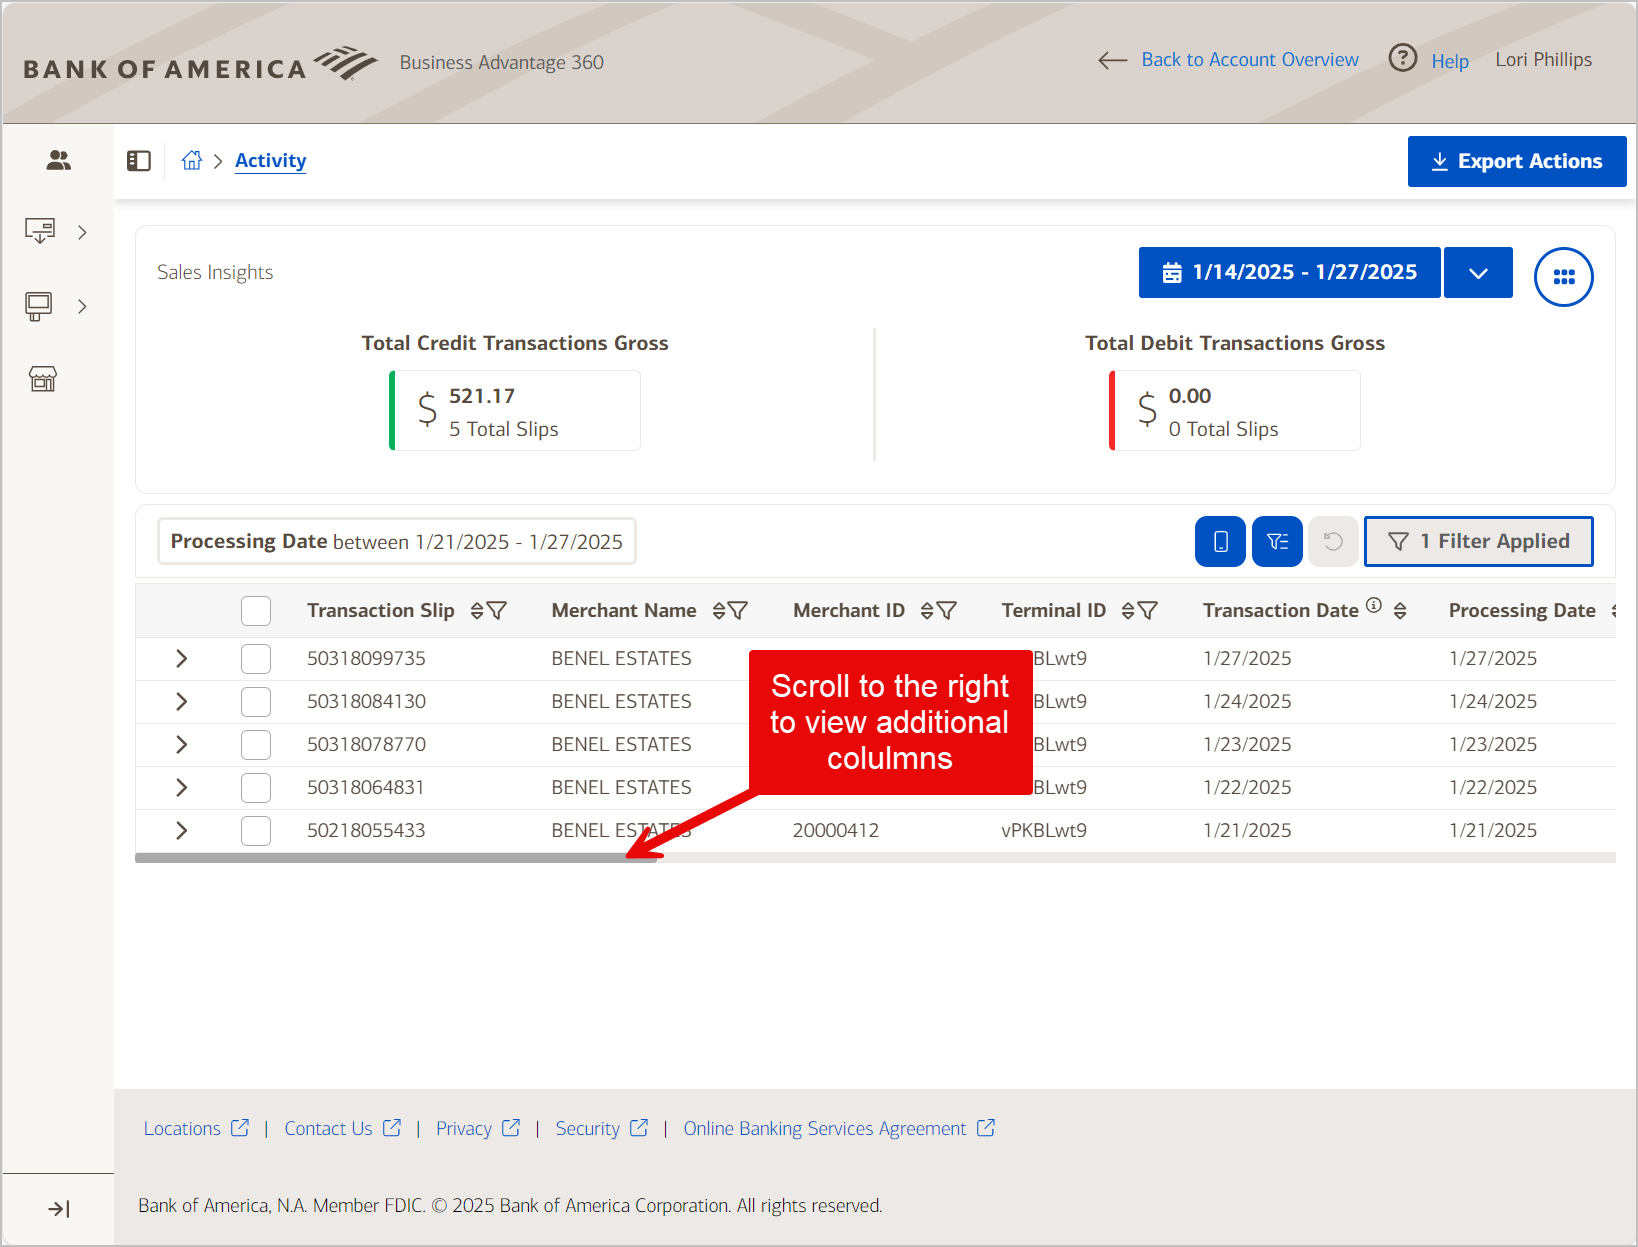Expand the sidebar with the arrow icon
1638x1247 pixels.
(59, 1209)
